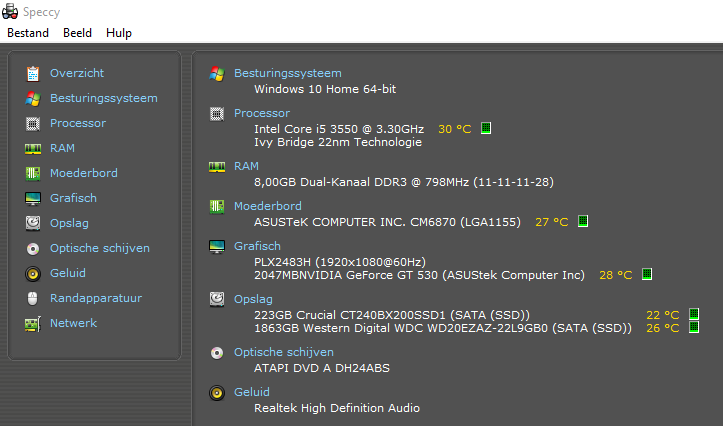Open the Beeld menu

tap(77, 33)
